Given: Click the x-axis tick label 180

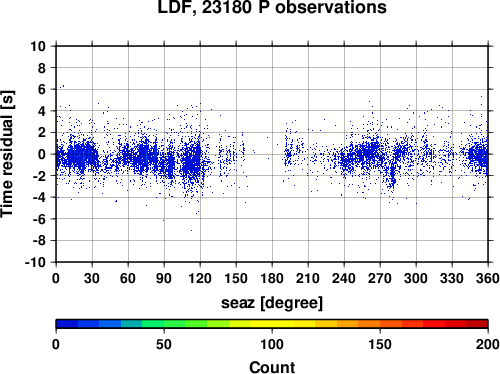Looking at the screenshot, I should click(272, 278).
